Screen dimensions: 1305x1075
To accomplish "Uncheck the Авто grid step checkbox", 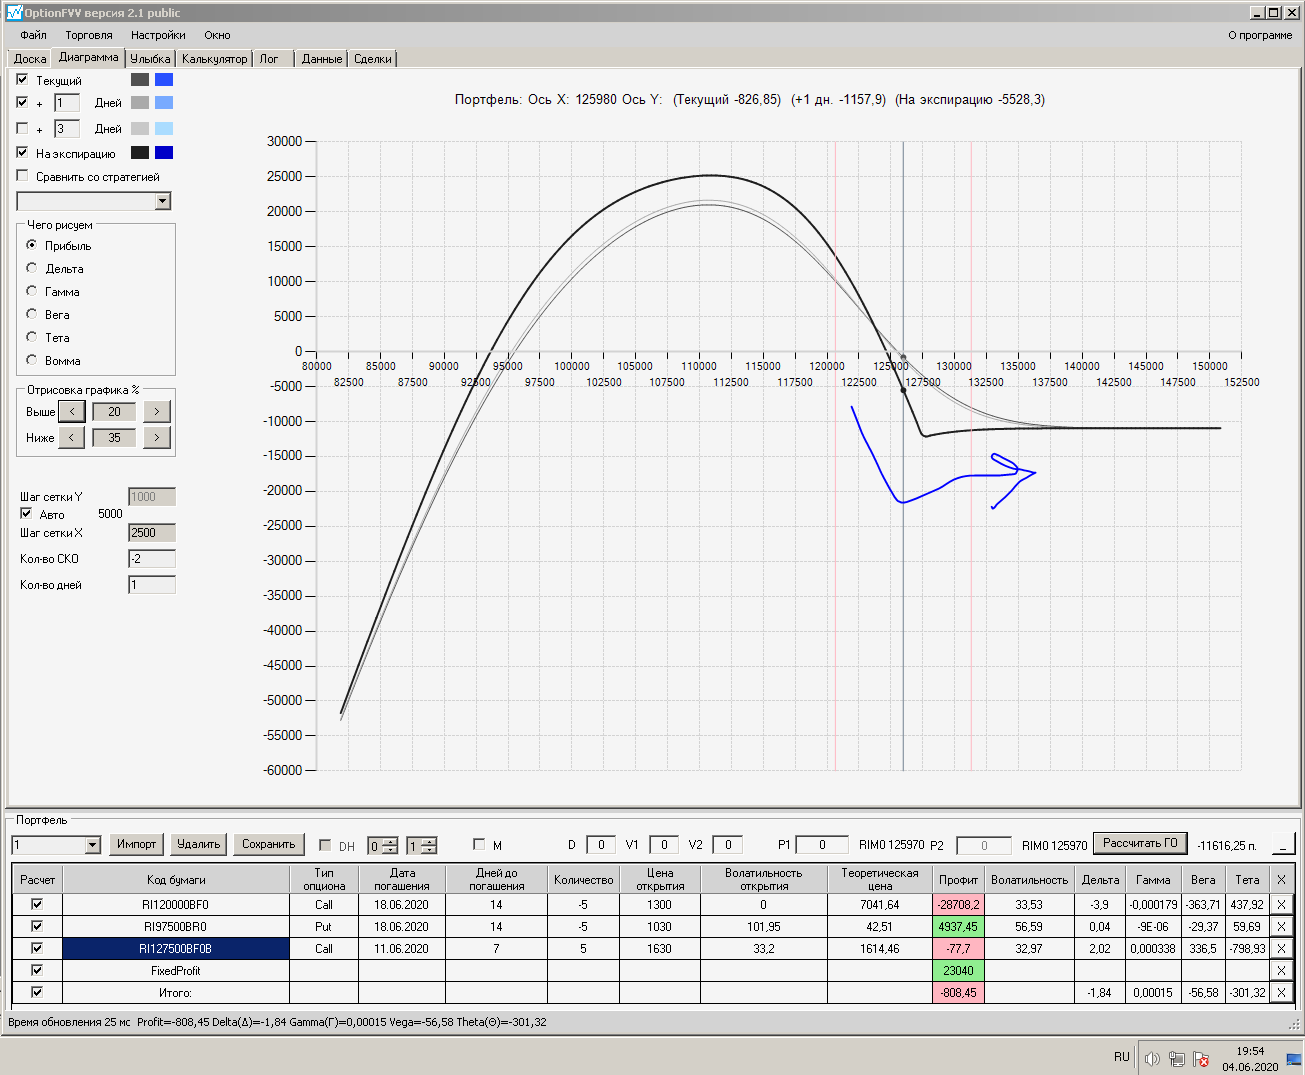I will tap(26, 513).
